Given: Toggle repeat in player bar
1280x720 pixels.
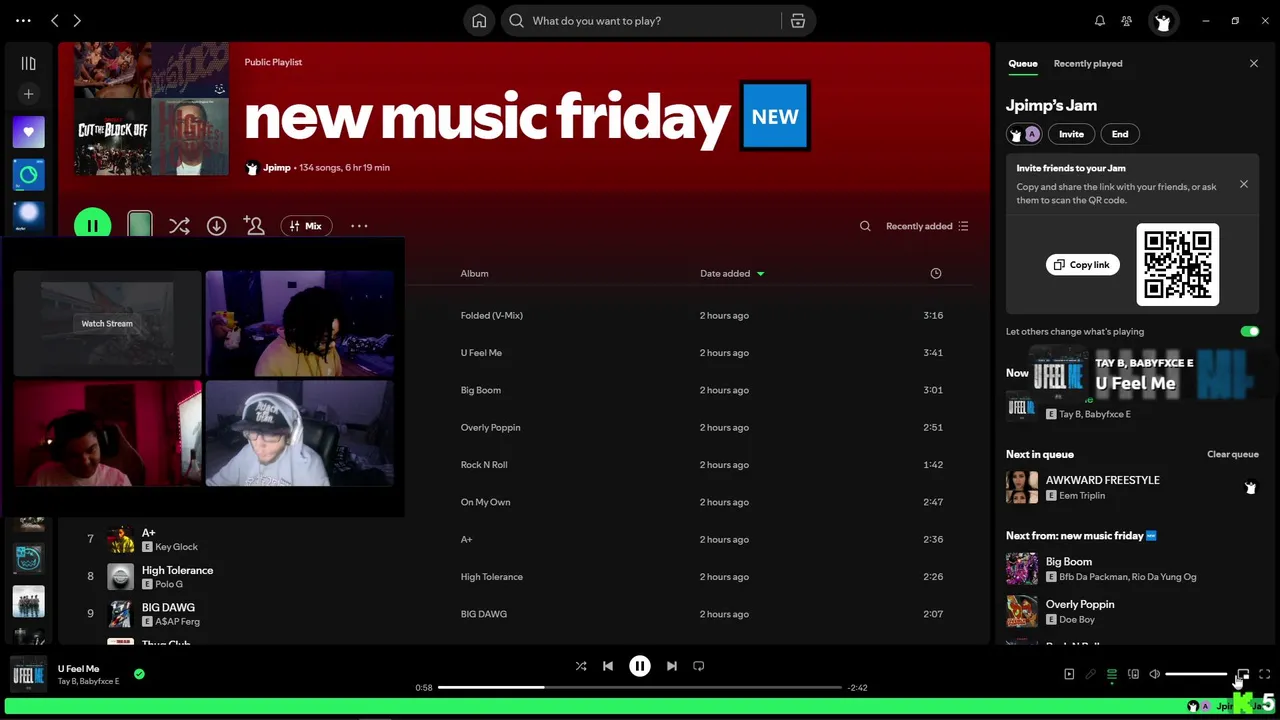Looking at the screenshot, I should 699,666.
